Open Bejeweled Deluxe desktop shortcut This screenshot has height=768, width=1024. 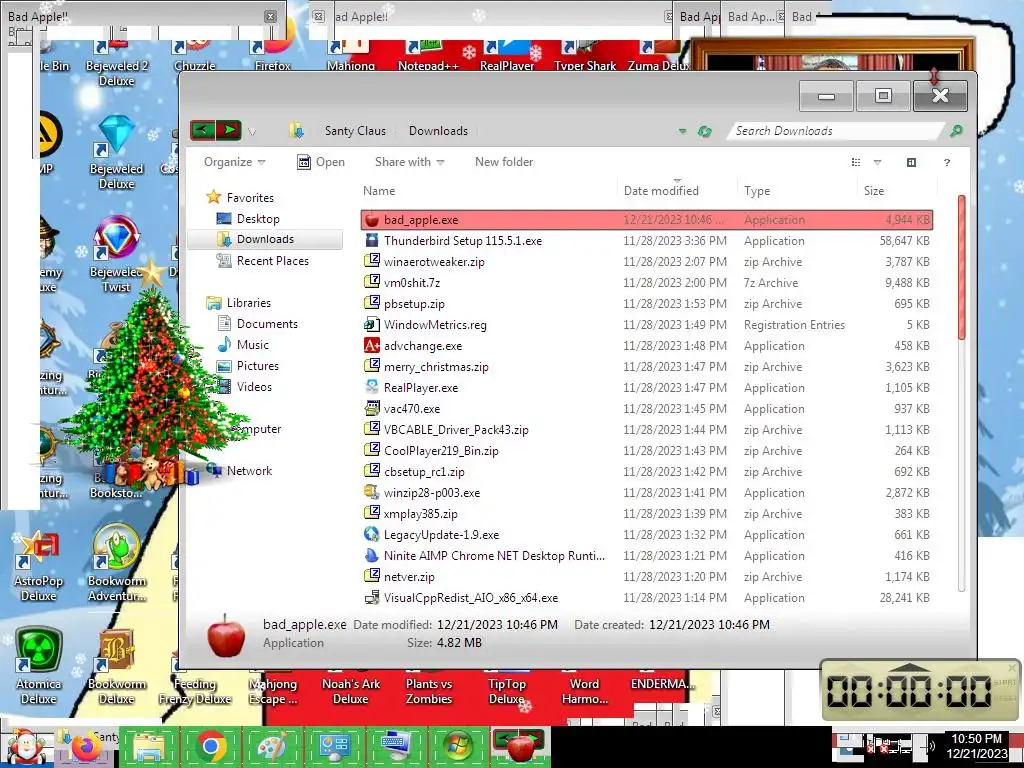click(117, 152)
